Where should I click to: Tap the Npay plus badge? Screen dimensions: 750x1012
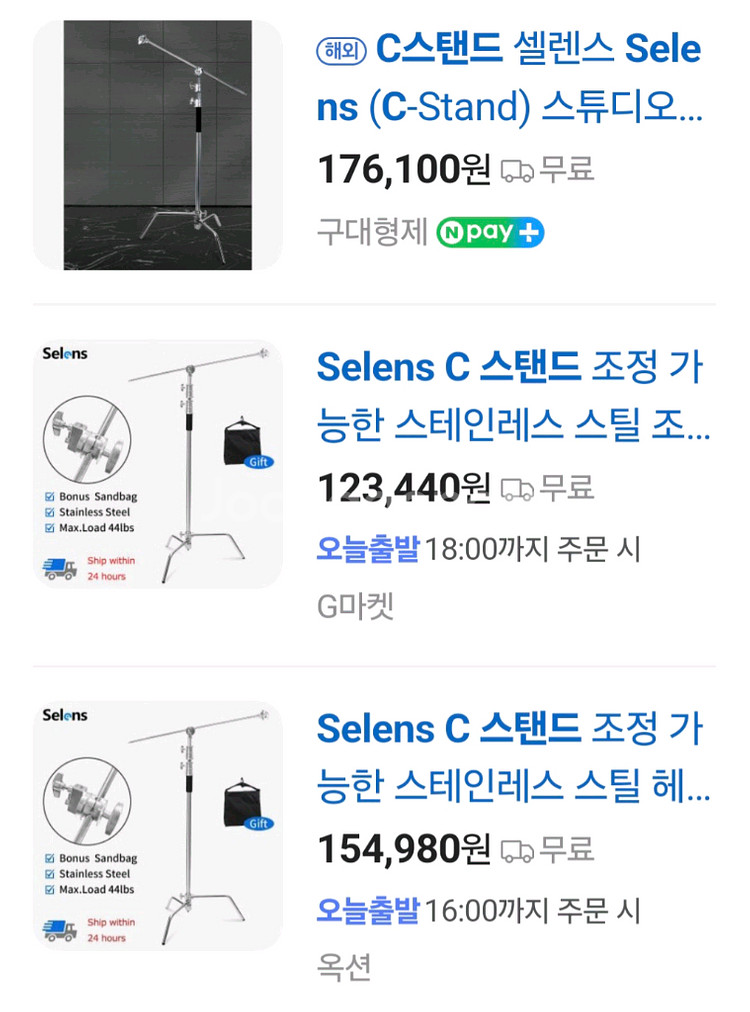click(x=490, y=232)
